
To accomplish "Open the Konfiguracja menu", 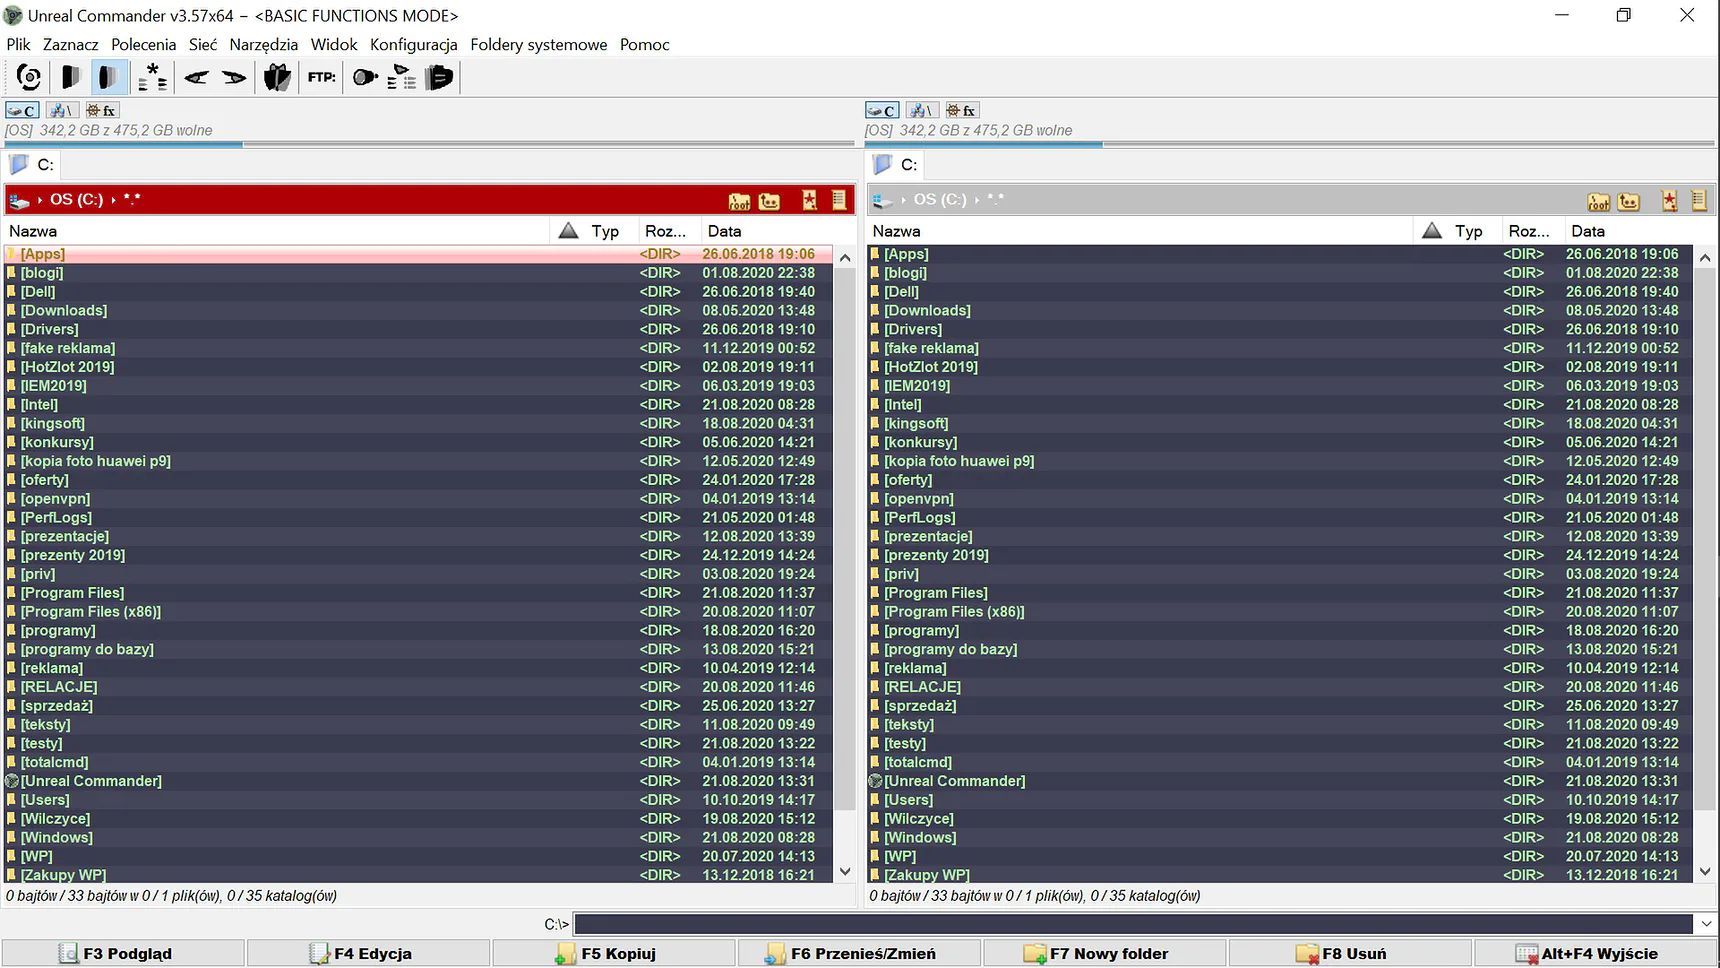I will click(x=414, y=44).
